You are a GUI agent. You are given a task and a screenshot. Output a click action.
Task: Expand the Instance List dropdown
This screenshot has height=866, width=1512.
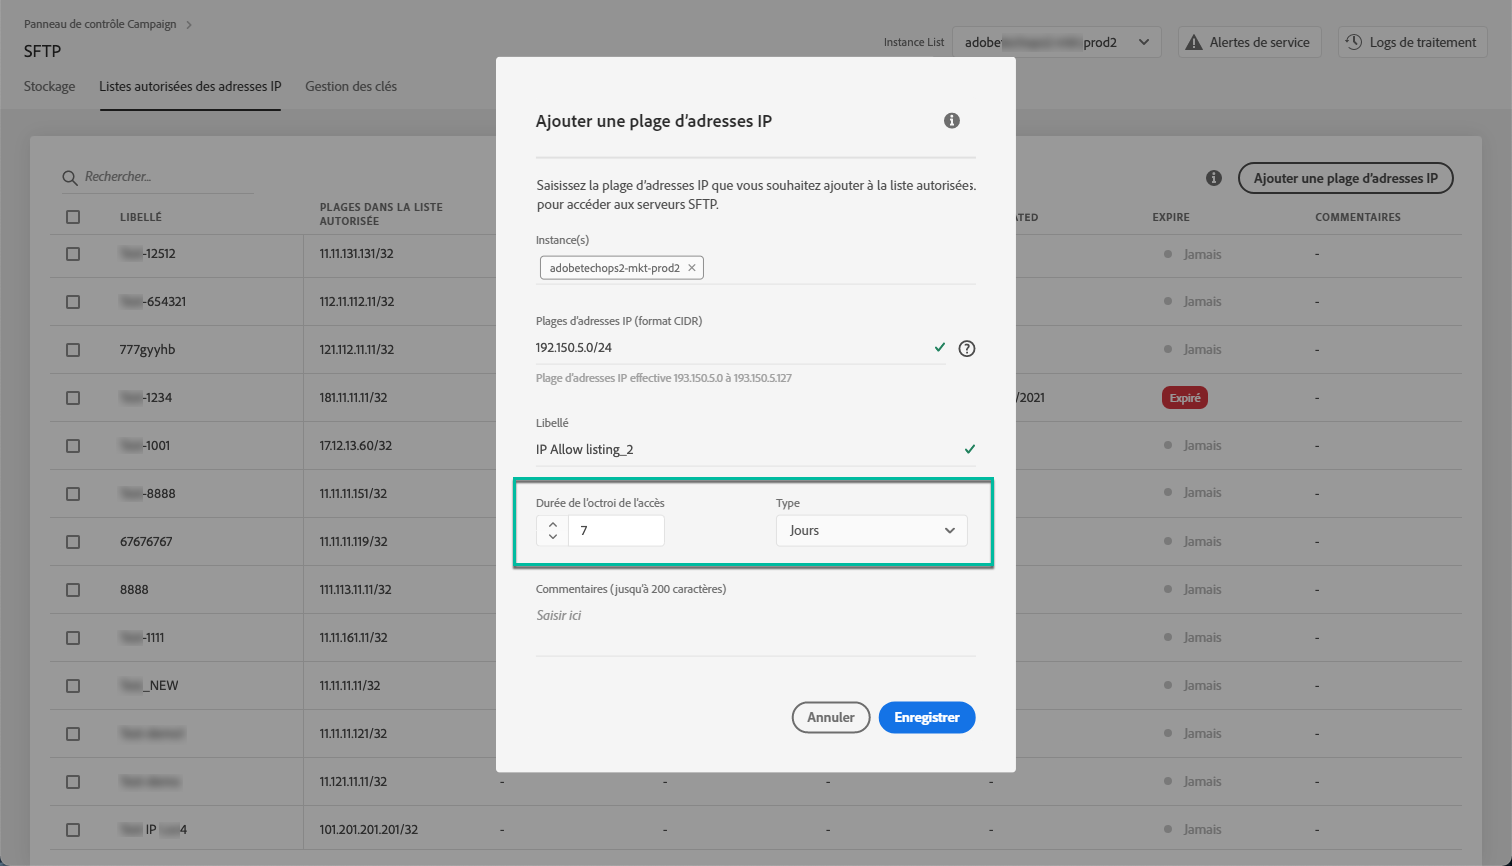(1057, 42)
